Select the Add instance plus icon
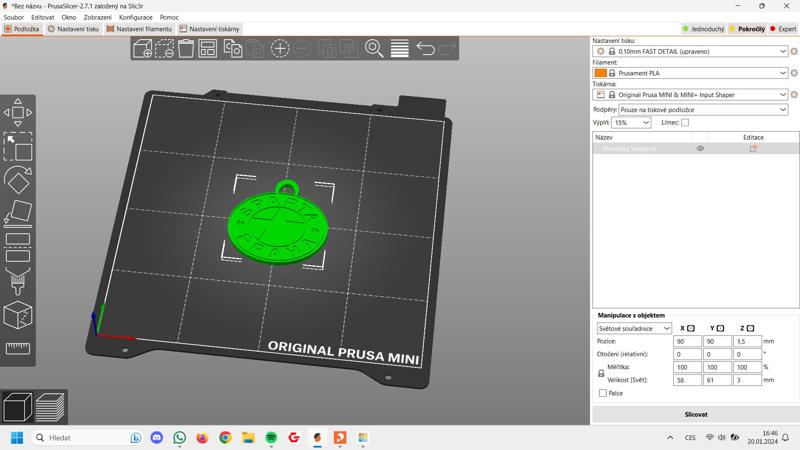 tap(280, 49)
